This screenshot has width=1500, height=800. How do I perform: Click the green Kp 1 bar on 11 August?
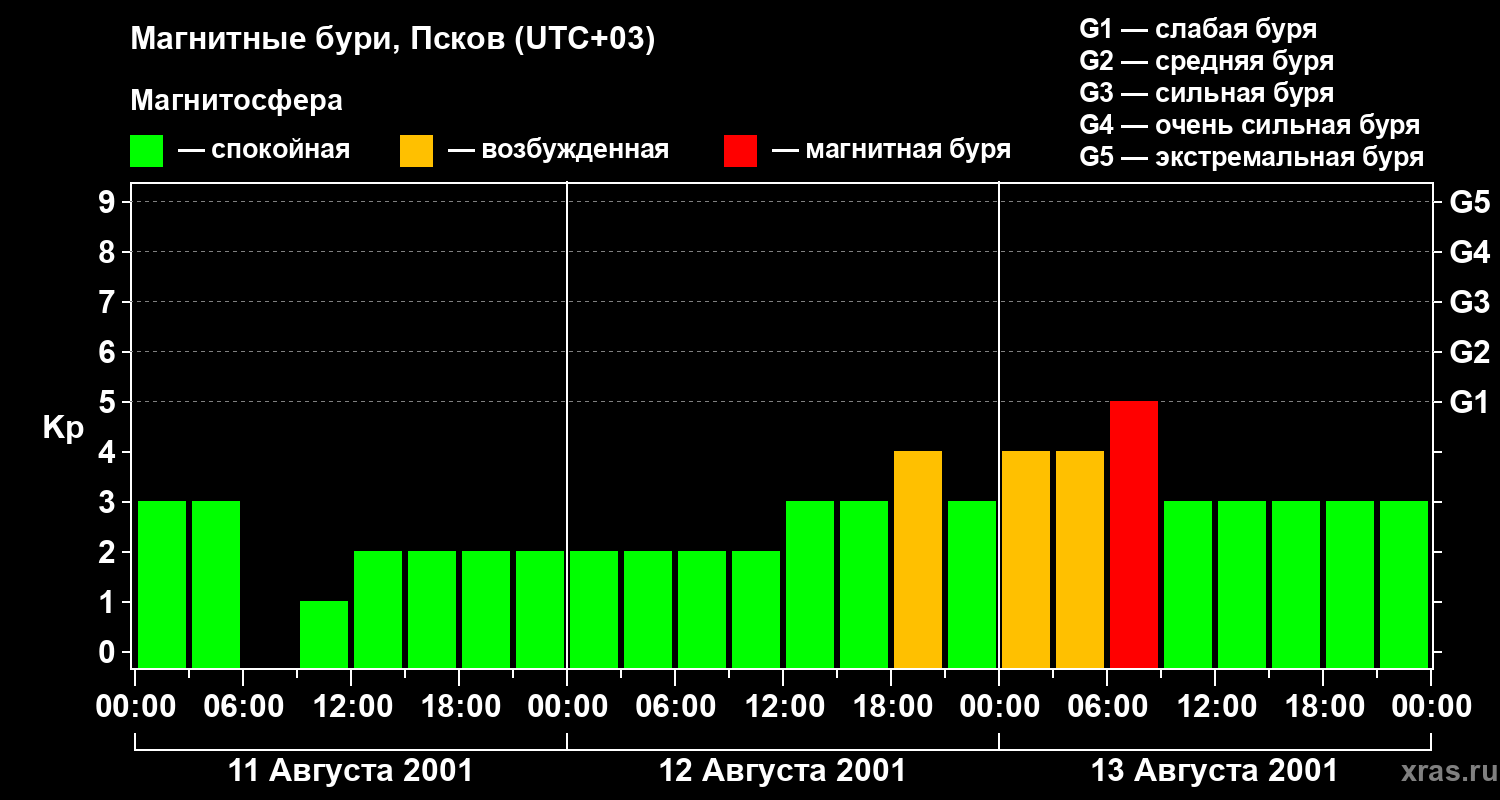tap(324, 634)
